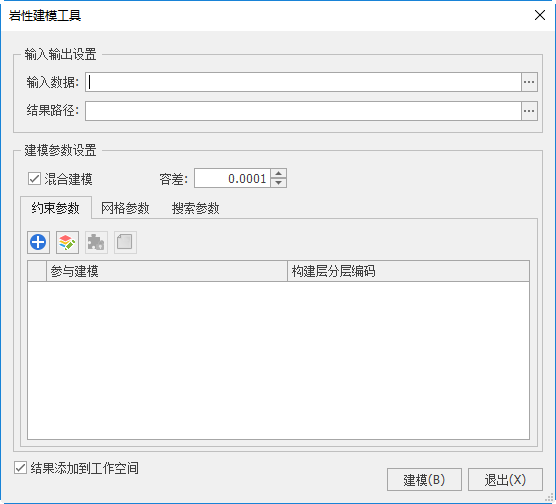Select the 约束参数 tab

click(x=56, y=208)
